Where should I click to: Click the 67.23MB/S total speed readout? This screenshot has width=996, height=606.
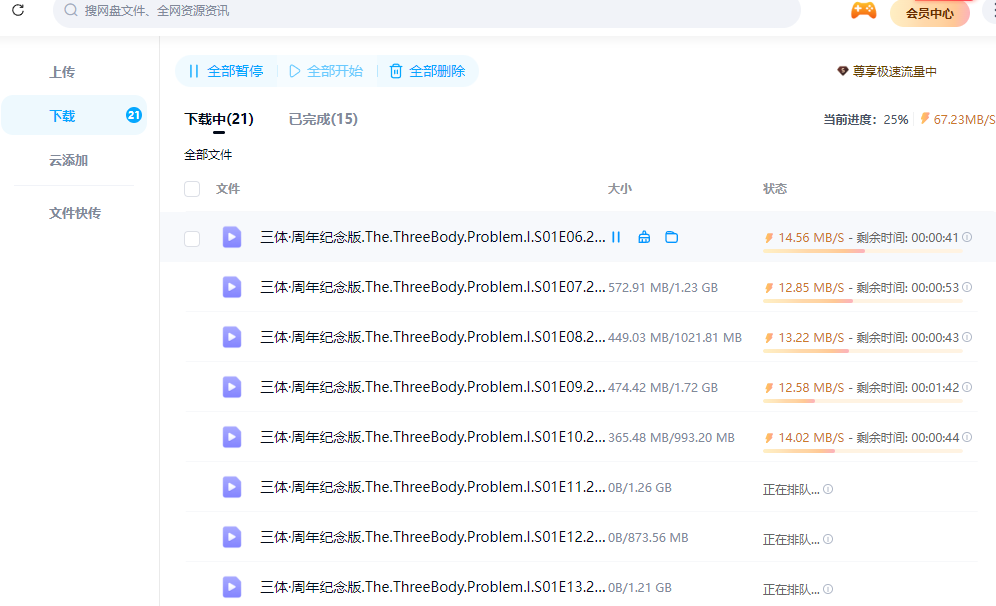coord(958,119)
